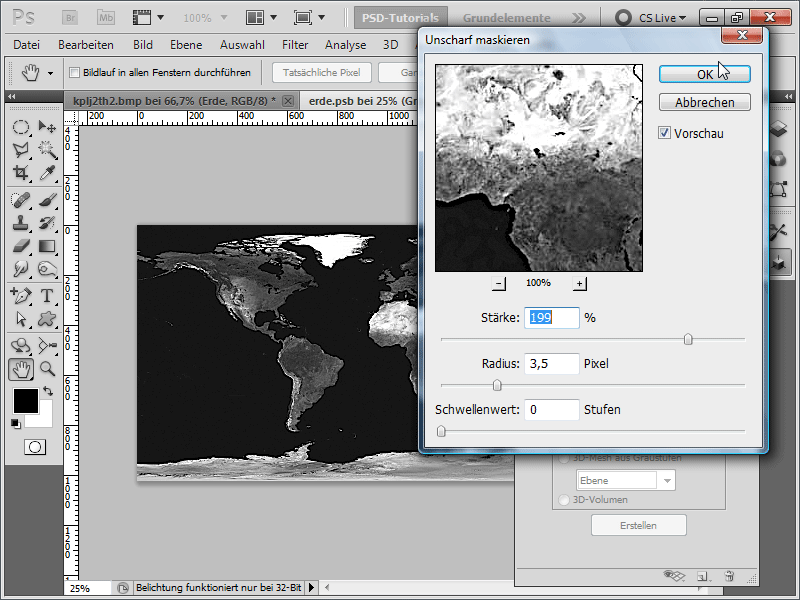Viewport: 800px width, 600px height.
Task: Toggle Vorschau checkbox in dialog
Action: [x=664, y=133]
